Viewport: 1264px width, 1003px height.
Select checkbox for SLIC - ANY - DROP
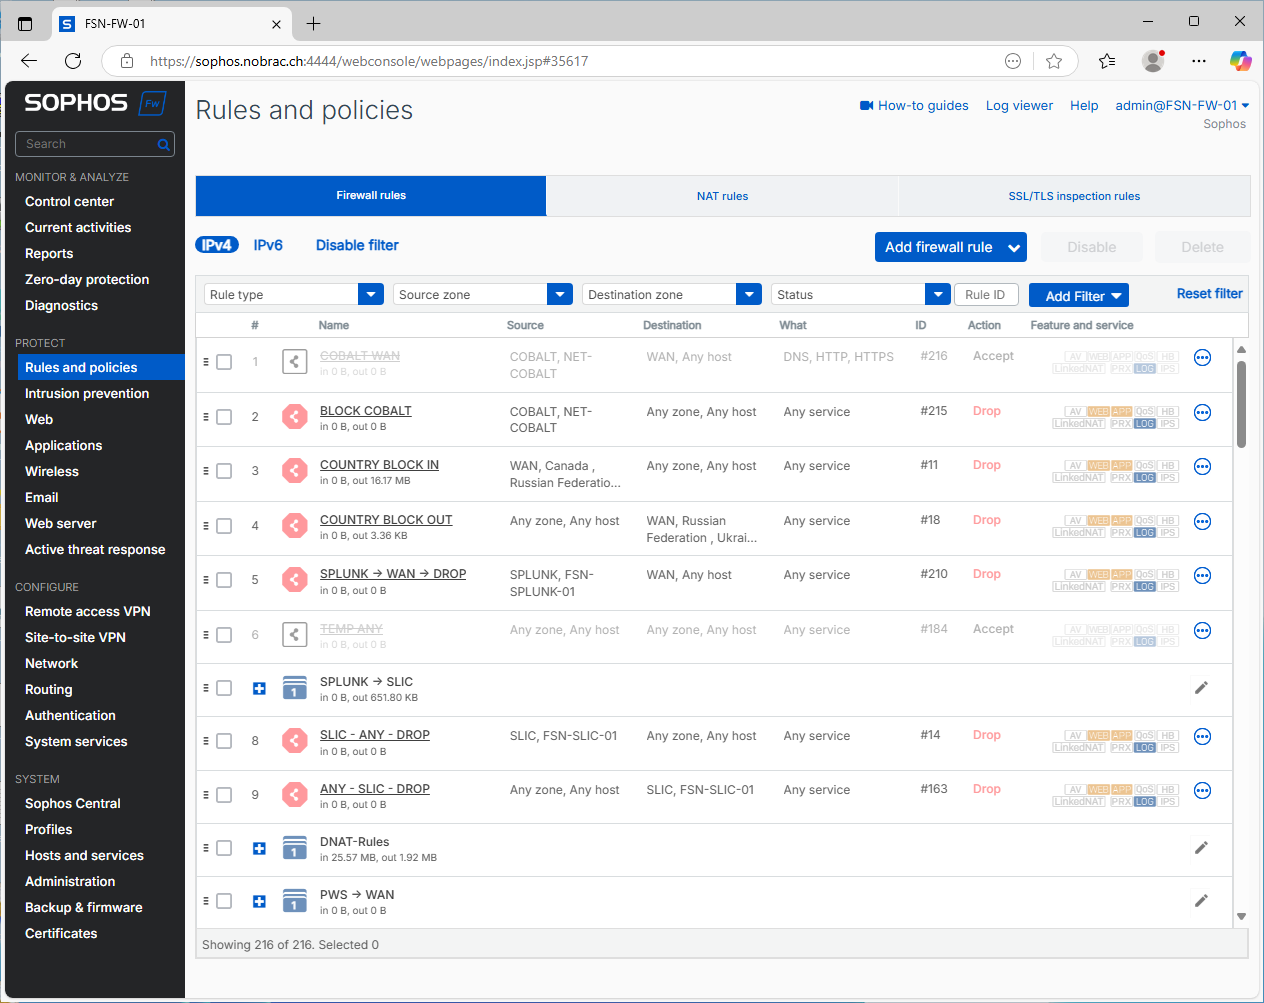[x=224, y=741]
